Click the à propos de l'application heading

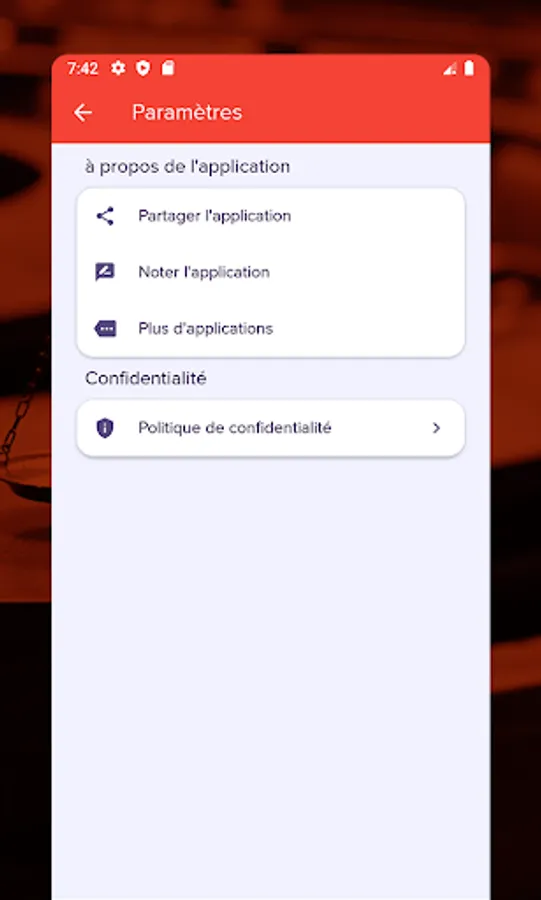point(188,167)
